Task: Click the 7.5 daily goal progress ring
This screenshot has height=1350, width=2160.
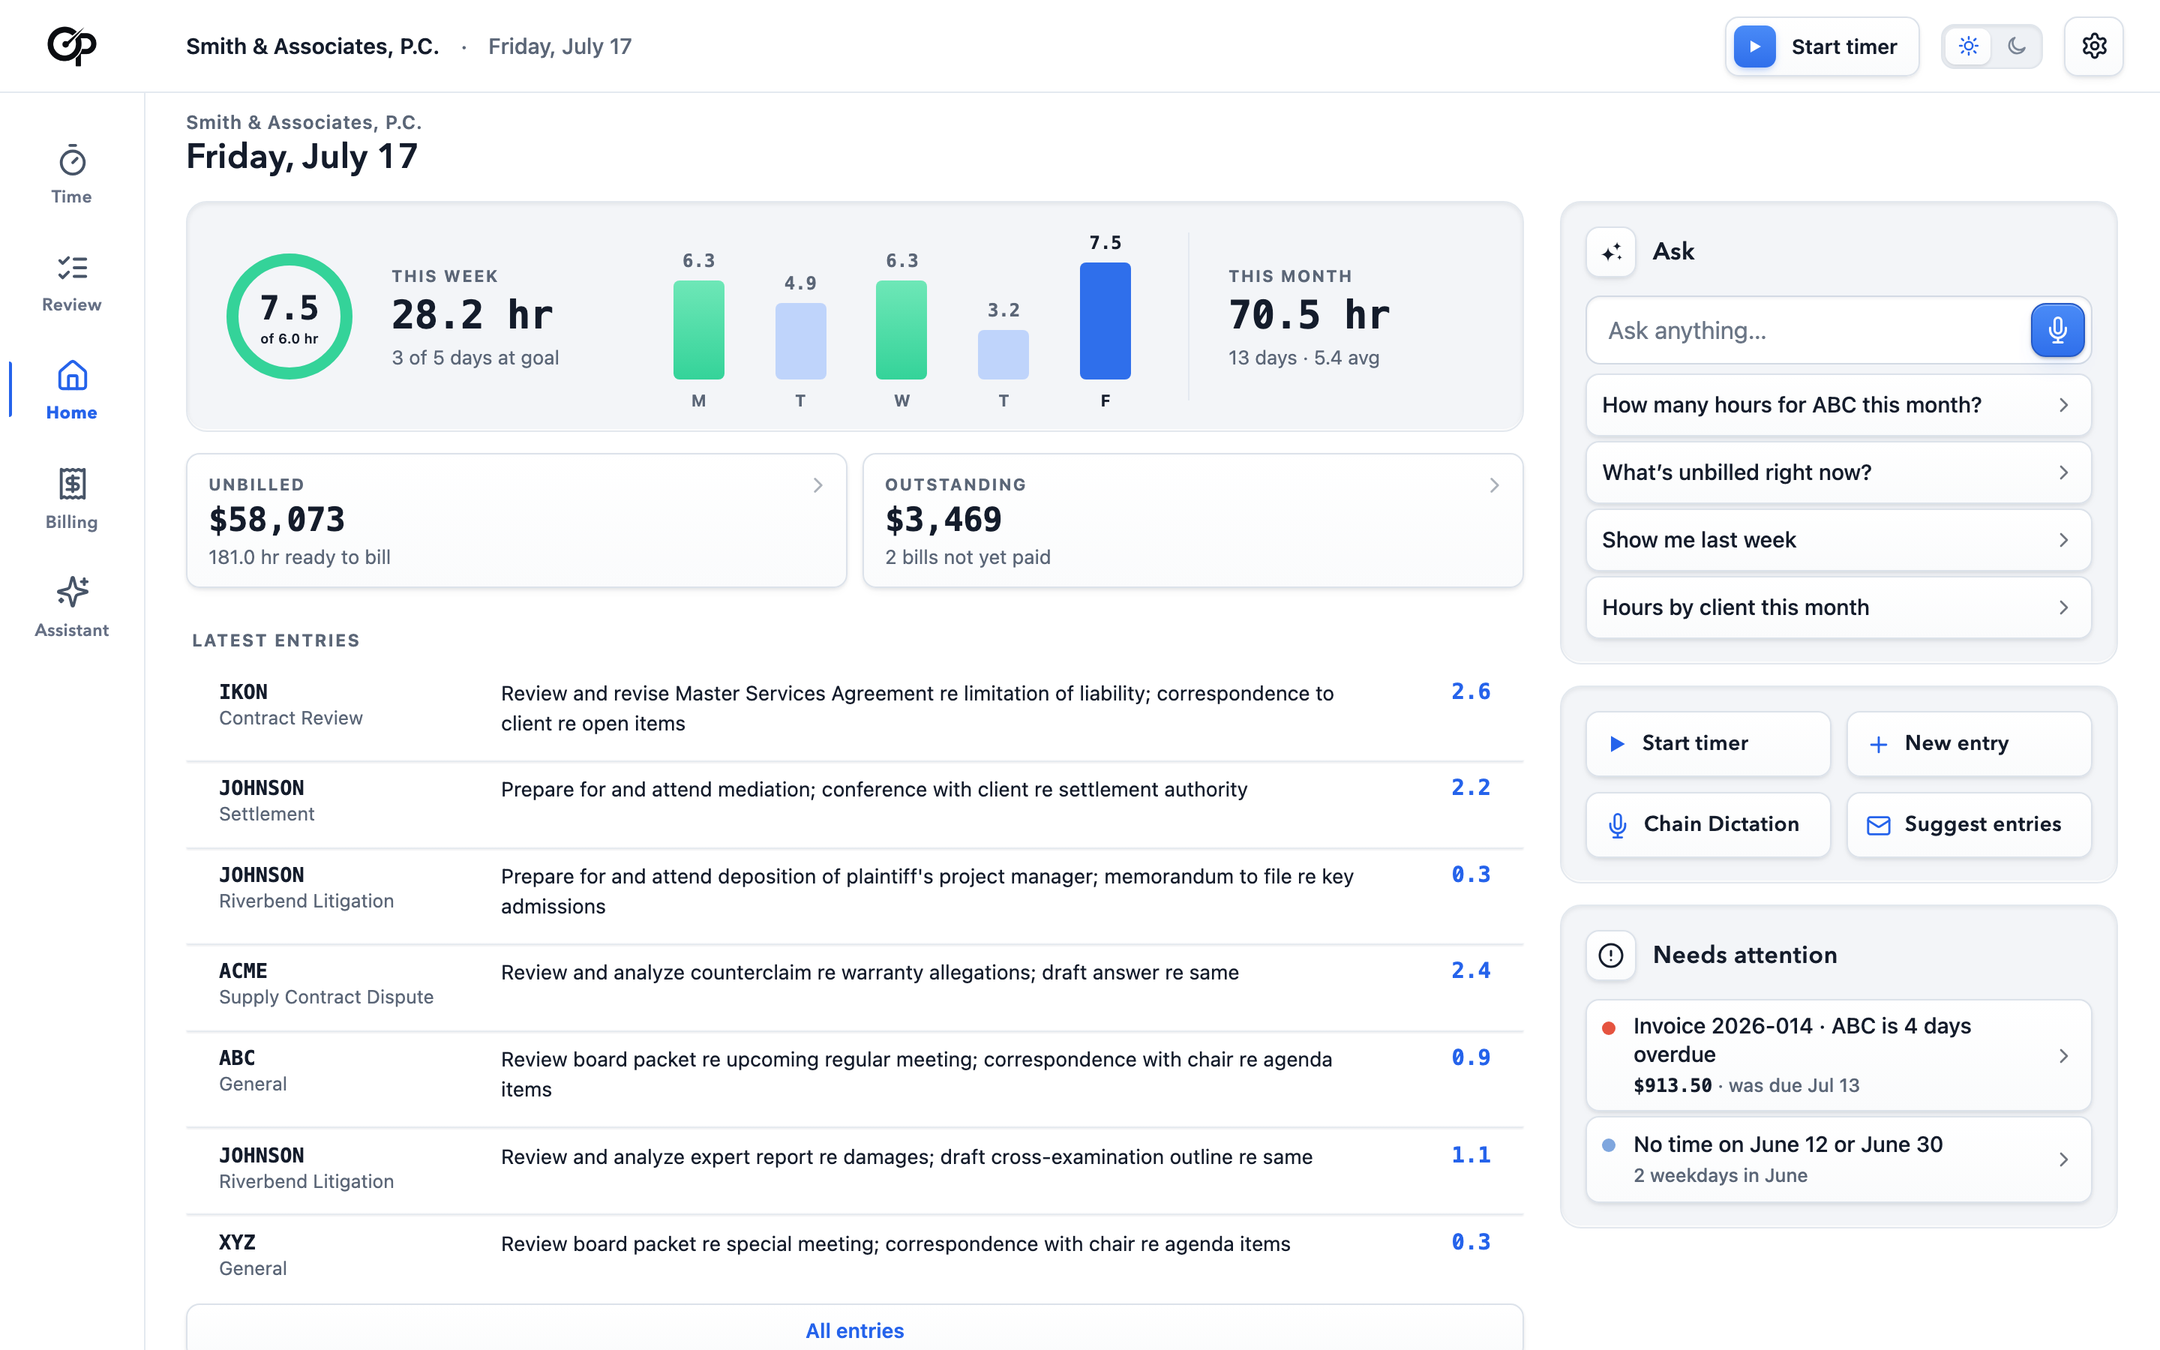Action: click(x=289, y=316)
